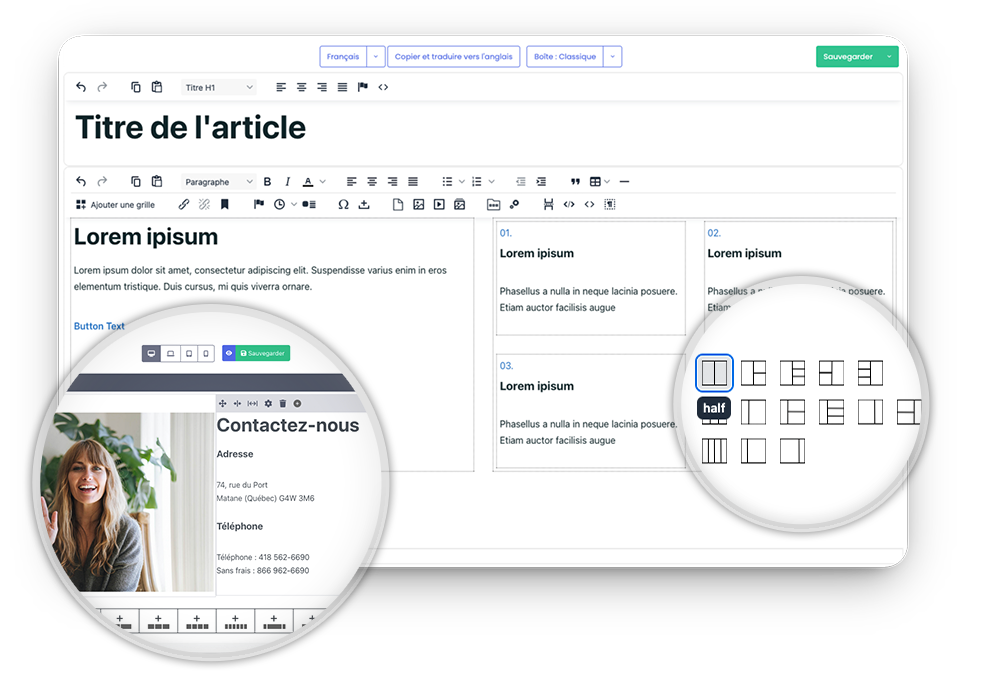Screen dimensions: 1000x700
Task: Click the bookmark anchor icon
Action: (x=225, y=205)
